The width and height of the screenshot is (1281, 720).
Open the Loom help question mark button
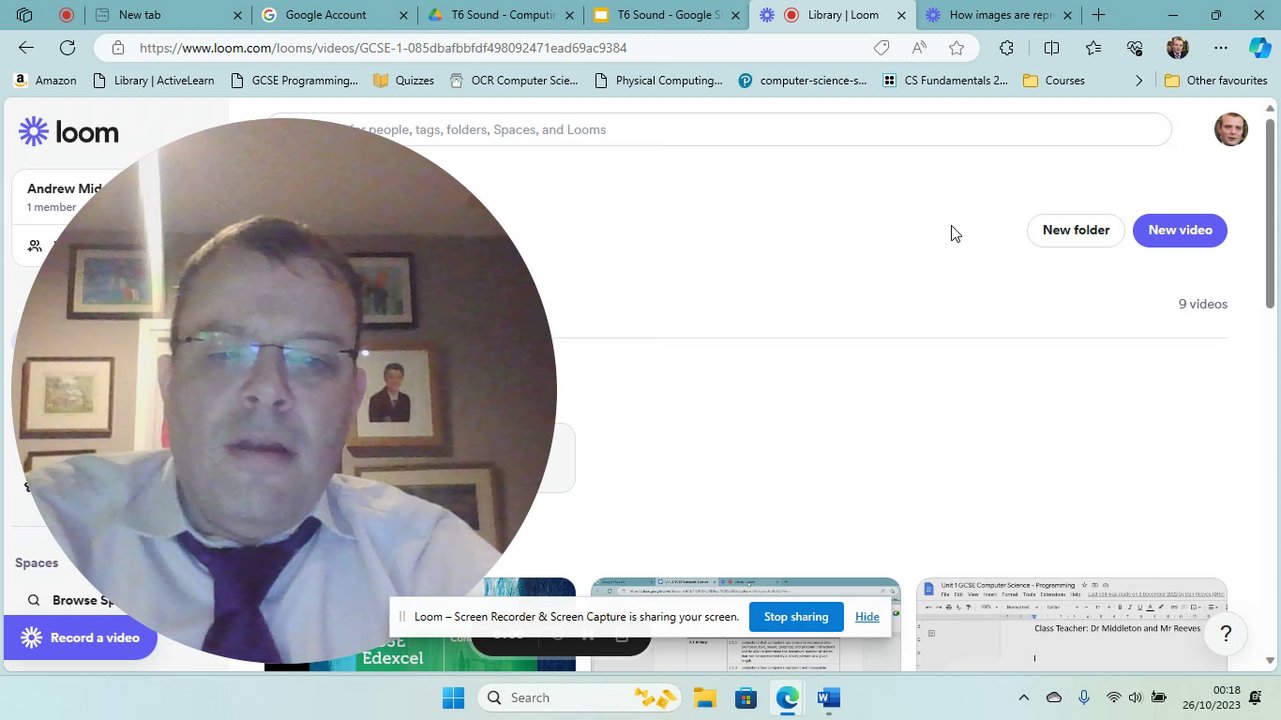coord(1226,634)
